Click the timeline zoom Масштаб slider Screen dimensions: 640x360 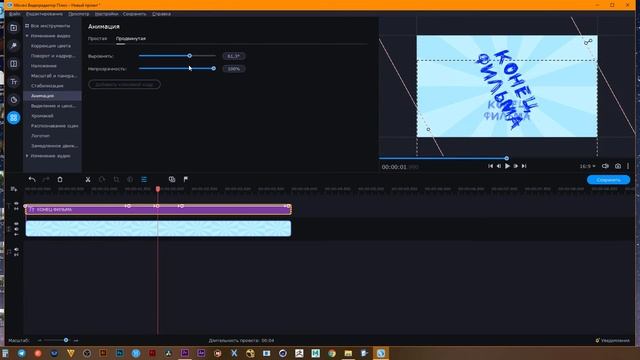click(57, 340)
